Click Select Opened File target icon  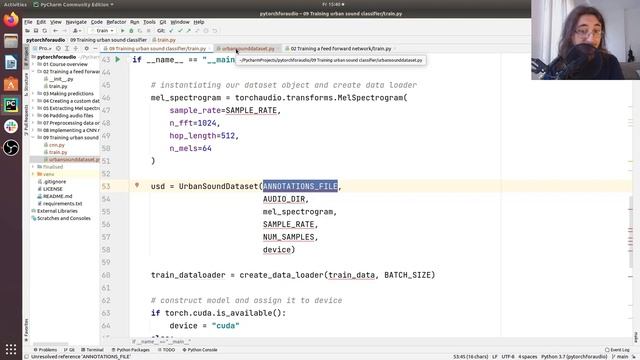(58, 48)
